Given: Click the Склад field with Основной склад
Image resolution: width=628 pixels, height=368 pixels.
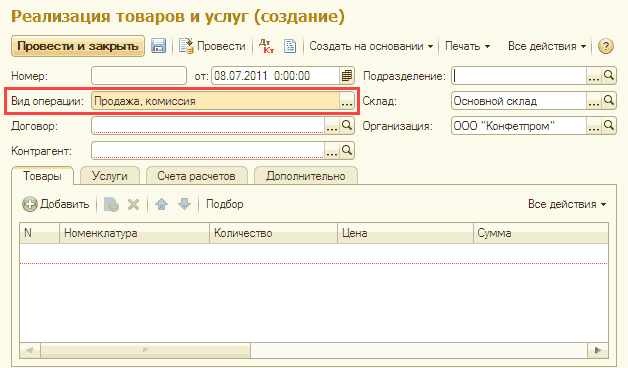Looking at the screenshot, I should [519, 101].
